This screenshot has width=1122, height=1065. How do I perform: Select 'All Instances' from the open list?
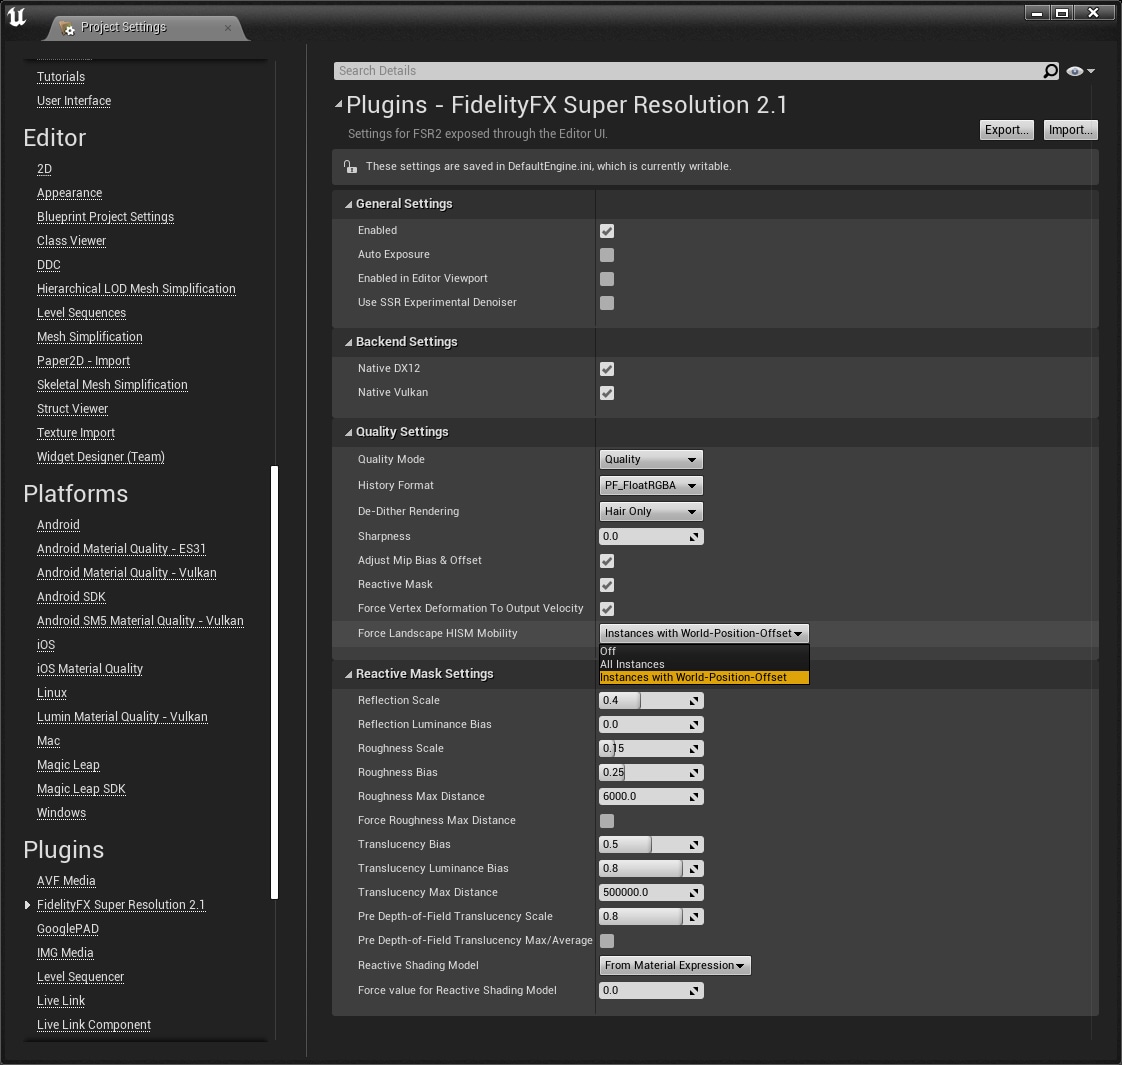[x=632, y=664]
